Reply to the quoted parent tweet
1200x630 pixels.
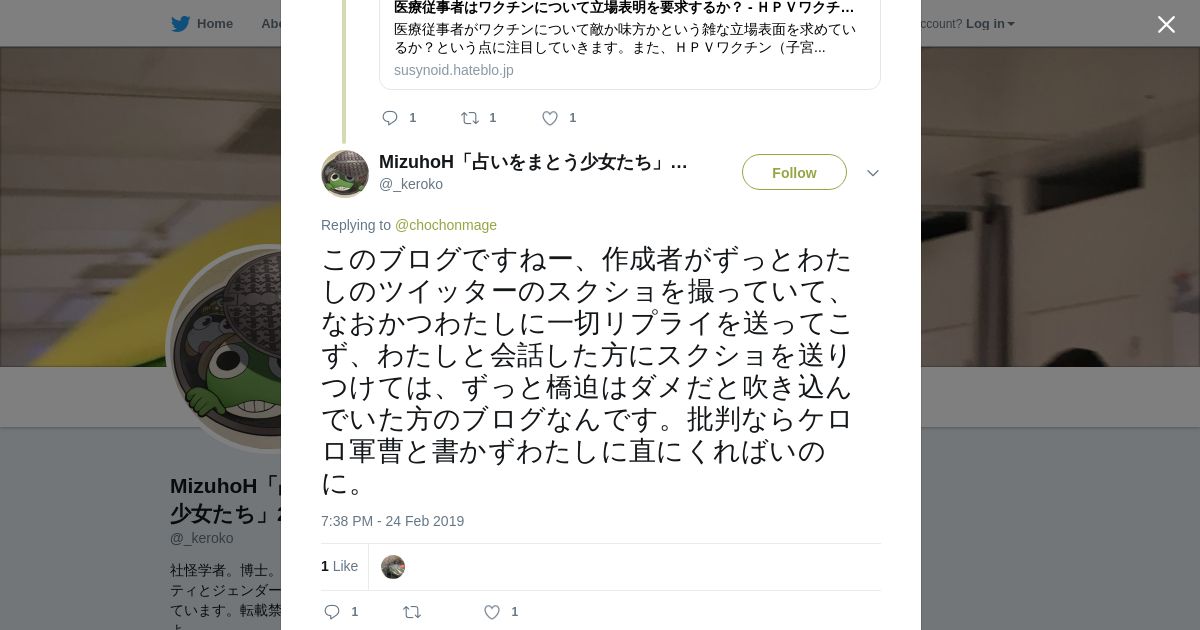pos(390,118)
